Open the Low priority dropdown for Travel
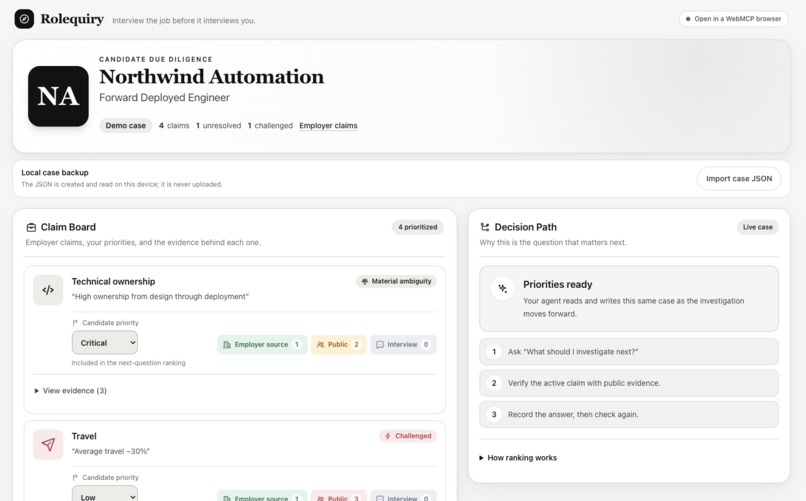 click(105, 494)
